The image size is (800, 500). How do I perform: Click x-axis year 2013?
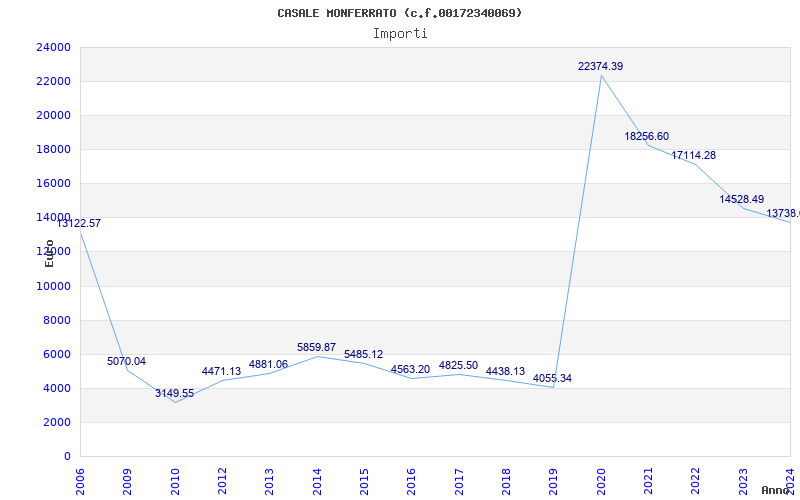(x=269, y=481)
